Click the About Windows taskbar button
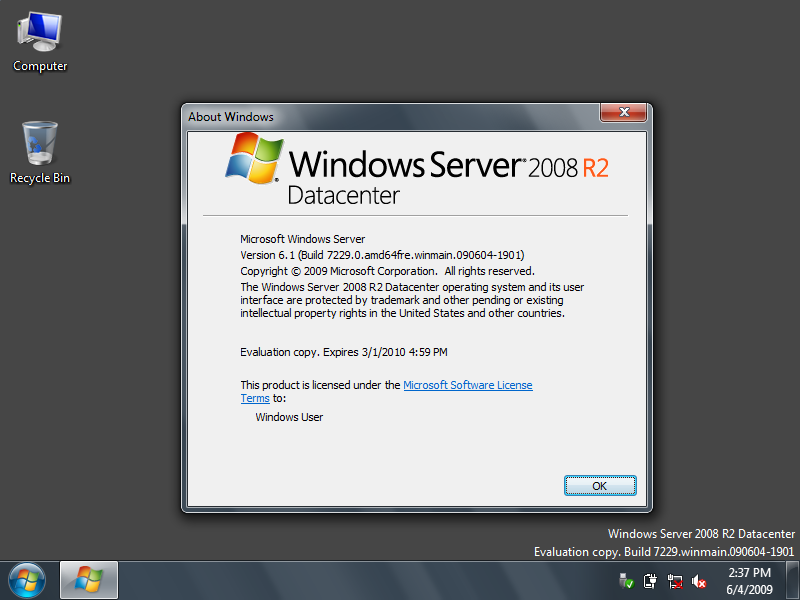 pos(89,580)
